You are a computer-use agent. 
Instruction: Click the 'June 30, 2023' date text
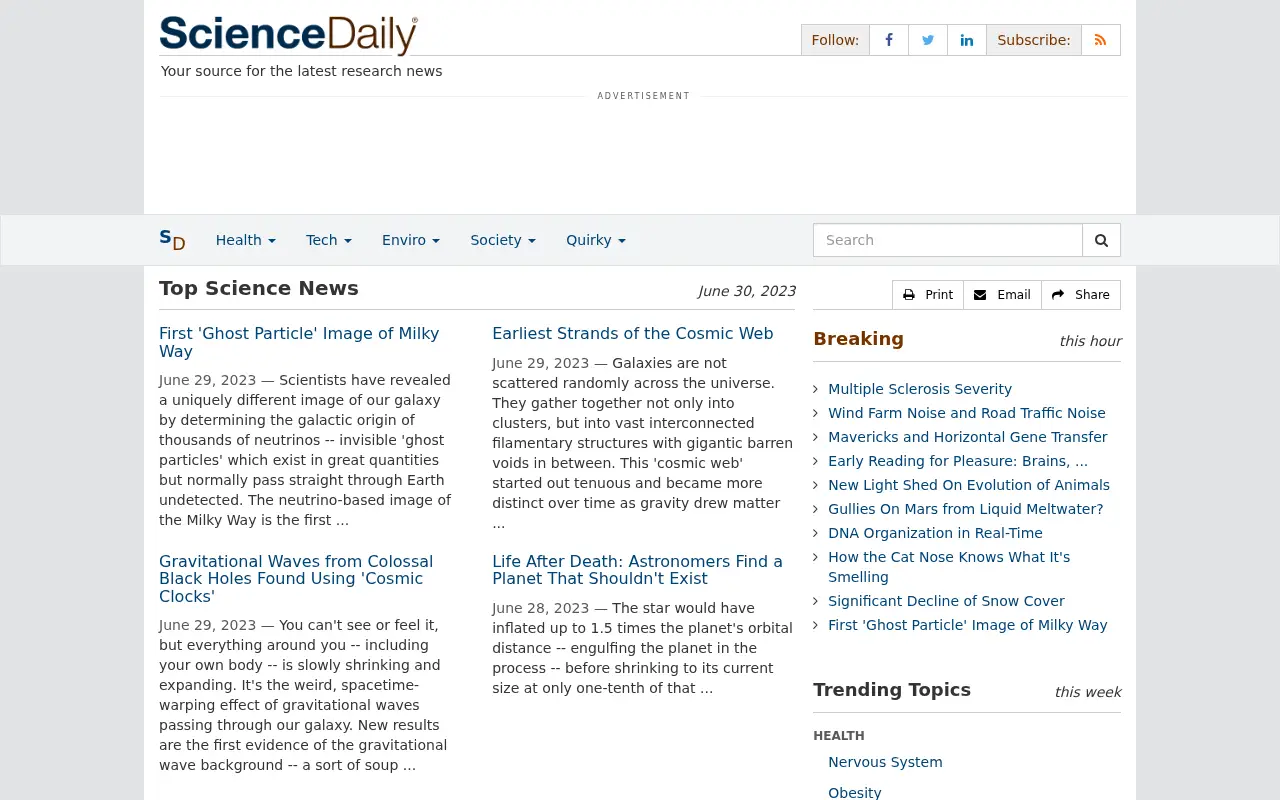pyautogui.click(x=747, y=291)
